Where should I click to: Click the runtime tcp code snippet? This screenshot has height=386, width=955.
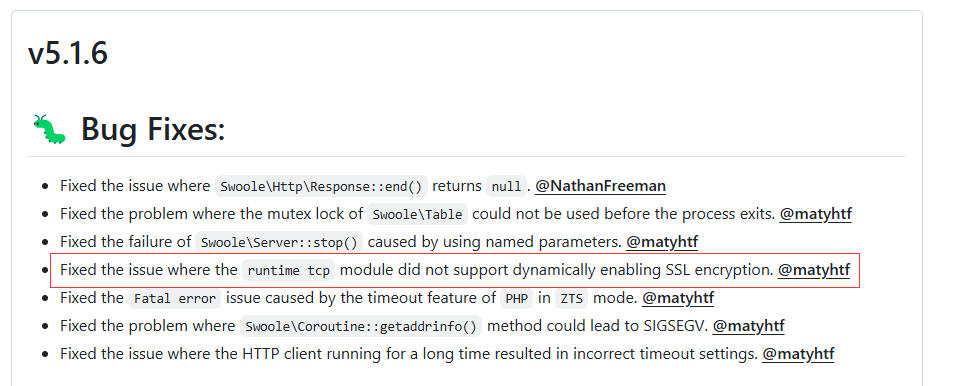point(289,270)
